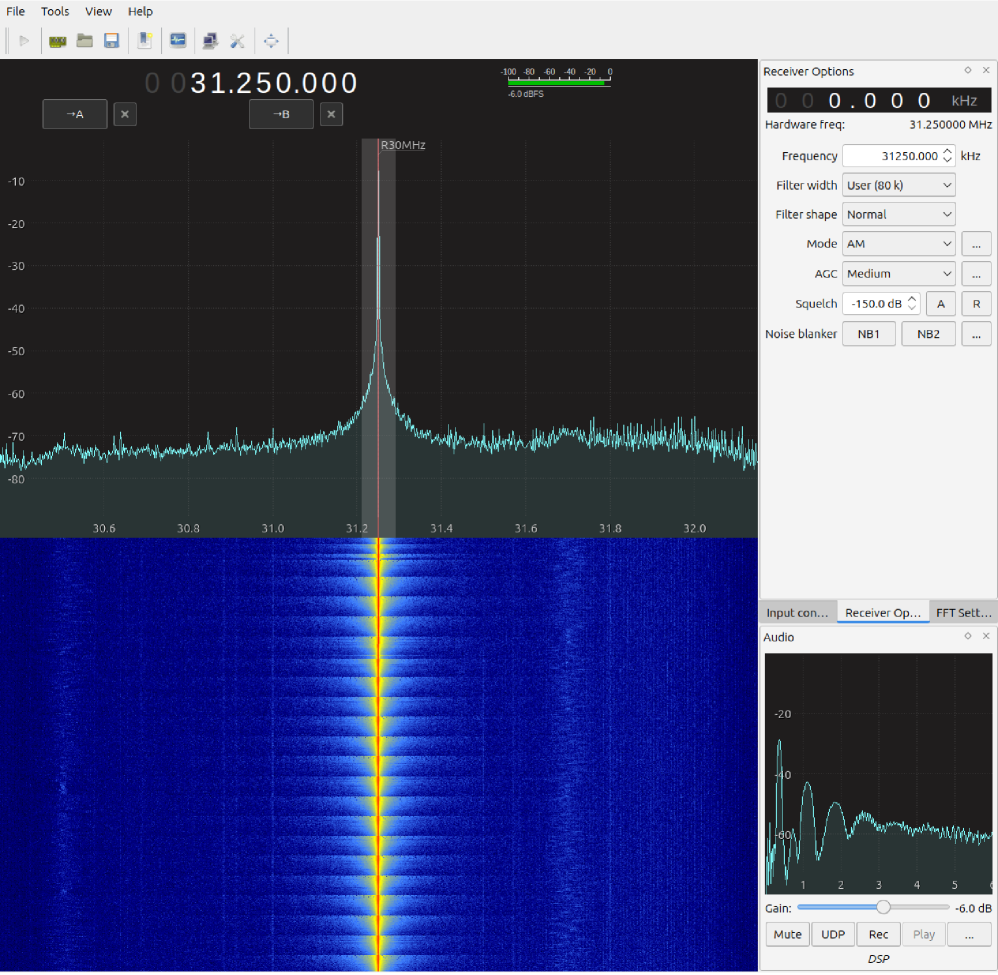998x975 pixels.
Task: Click the Load settings folder icon
Action: (x=85, y=41)
